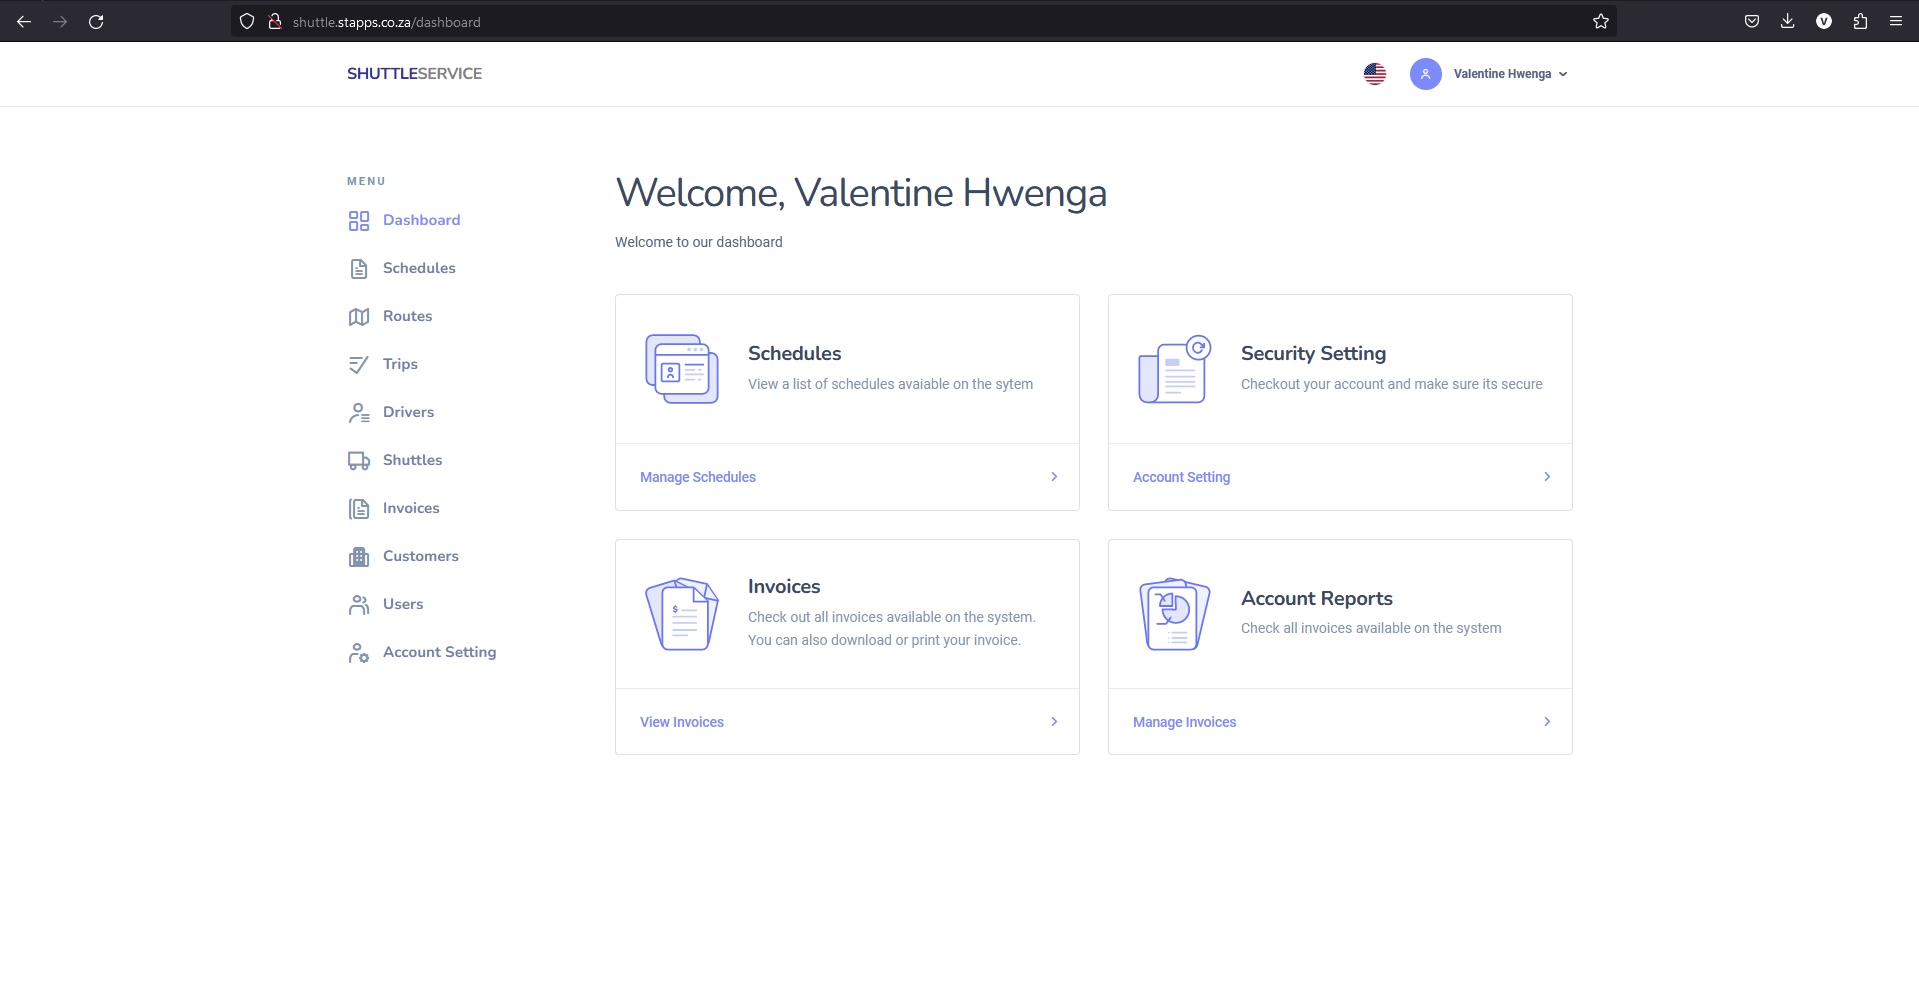Open Schedules from the sidebar menu
The height and width of the screenshot is (987, 1919).
tap(419, 268)
